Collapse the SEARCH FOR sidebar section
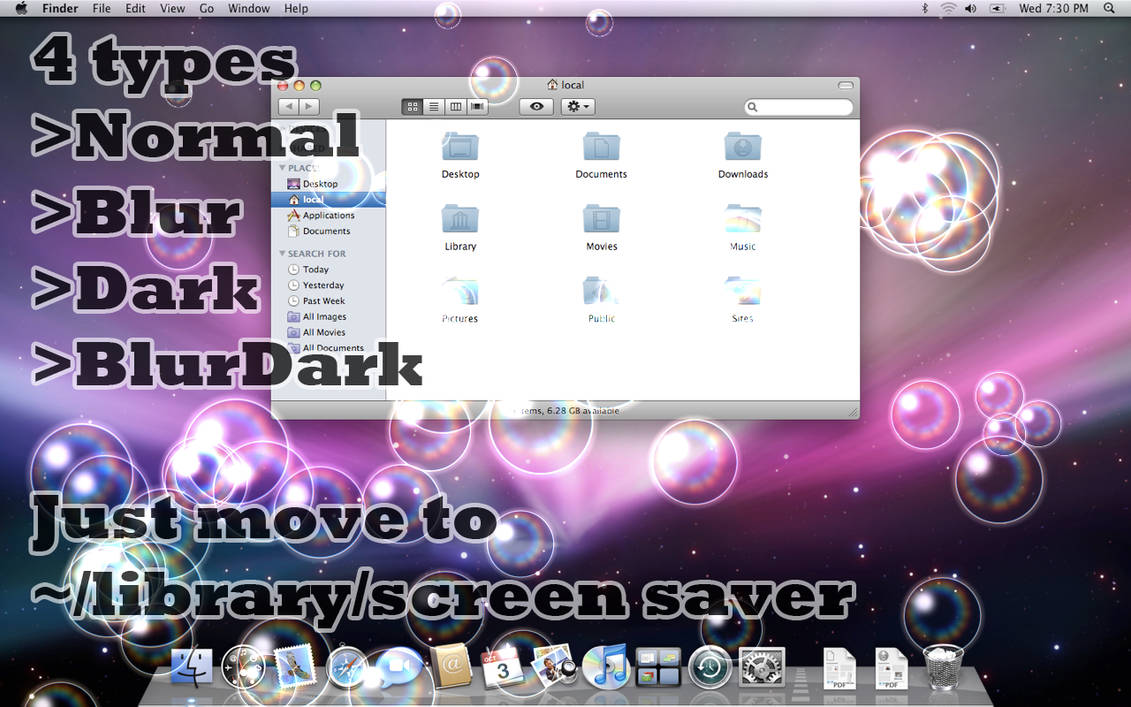This screenshot has width=1131, height=707. pyautogui.click(x=282, y=253)
